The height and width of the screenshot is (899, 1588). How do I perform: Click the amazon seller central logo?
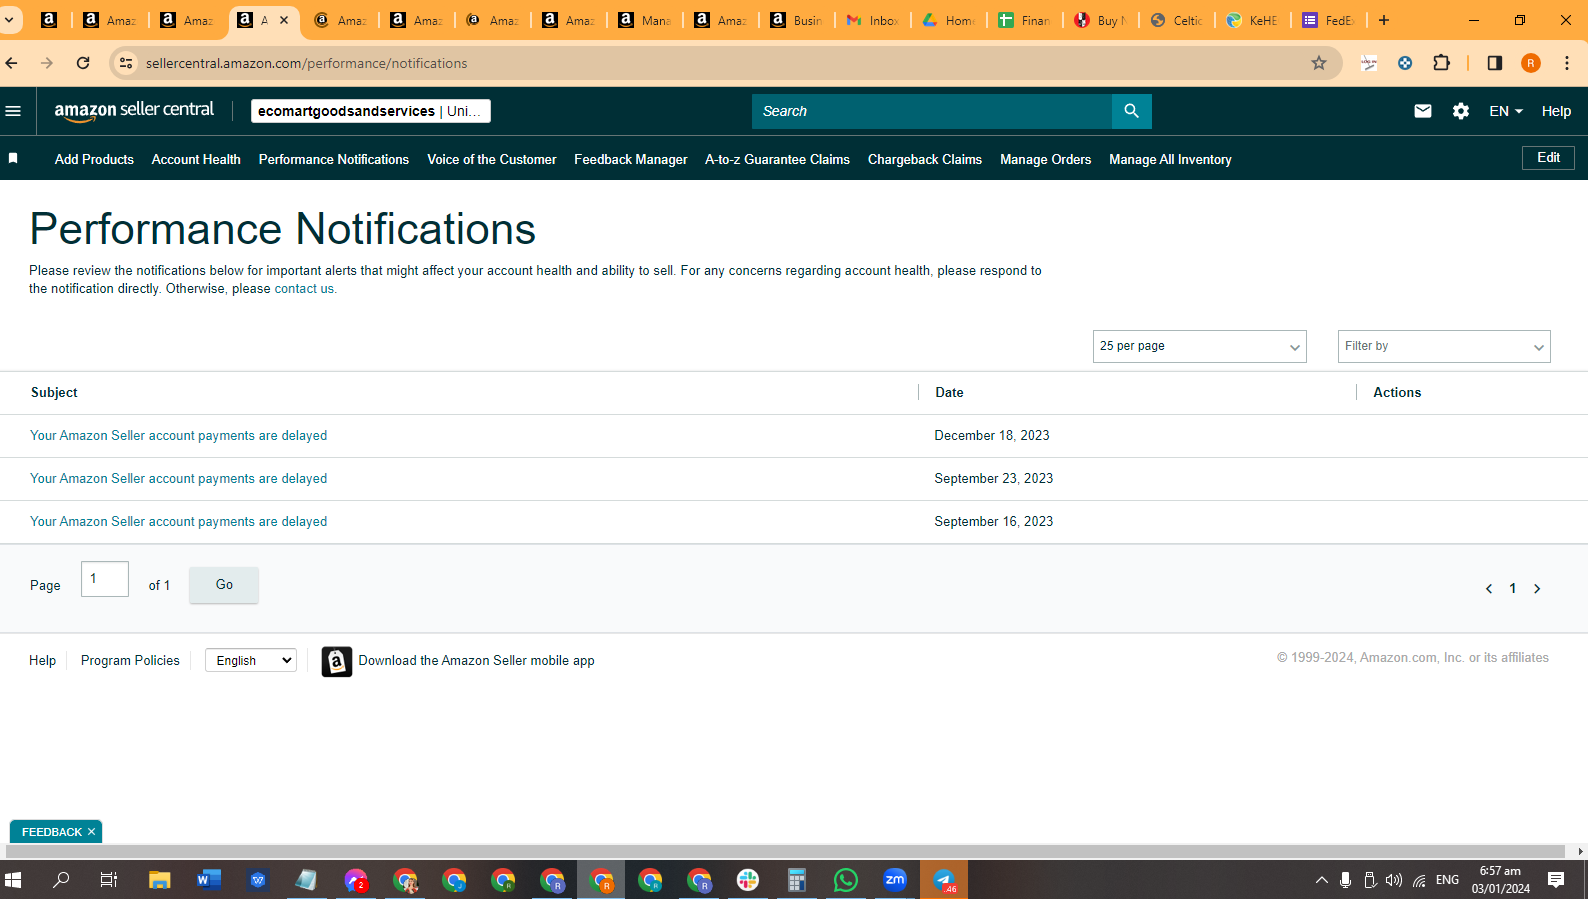(134, 111)
